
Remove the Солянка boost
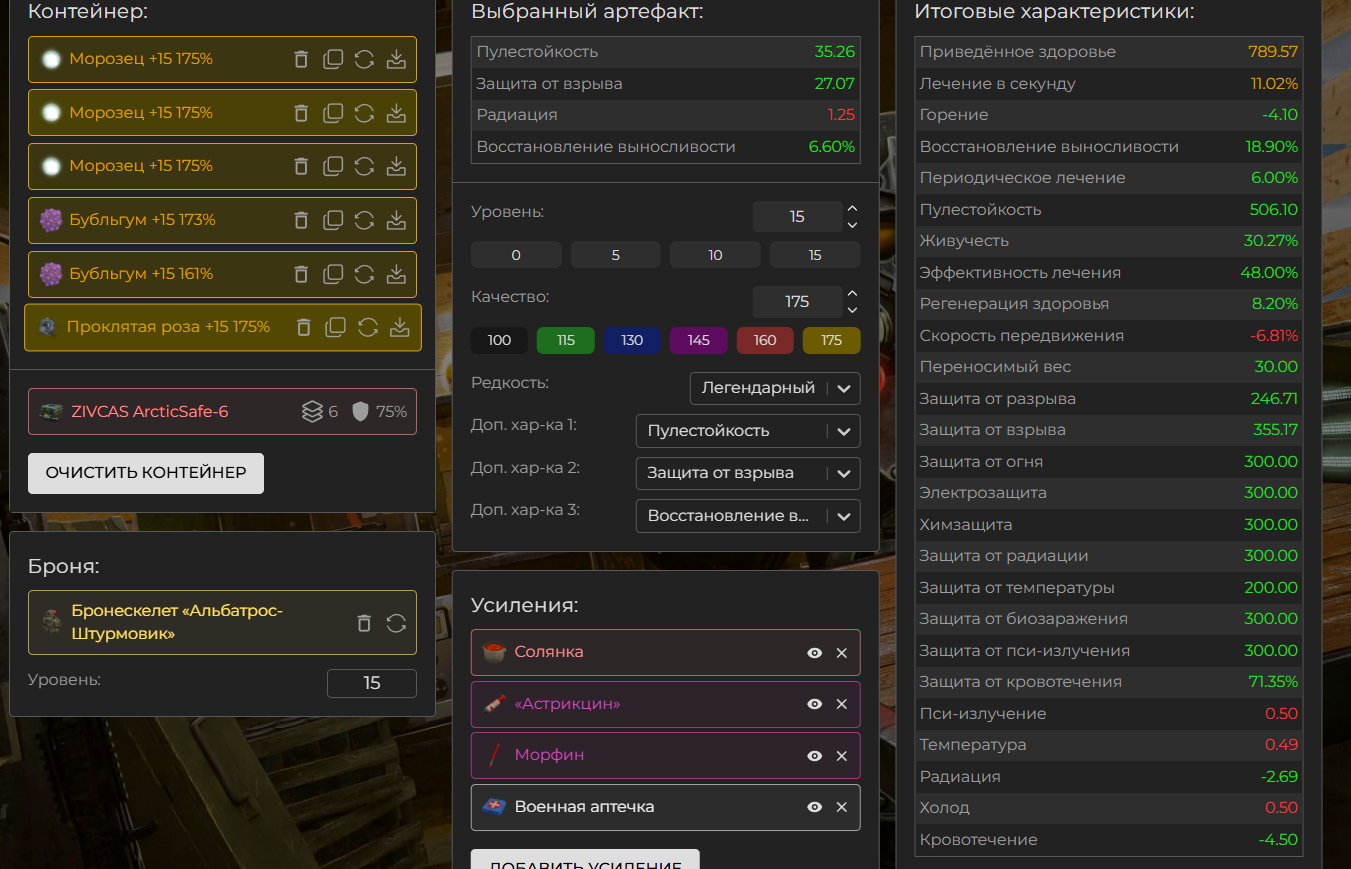pos(841,653)
